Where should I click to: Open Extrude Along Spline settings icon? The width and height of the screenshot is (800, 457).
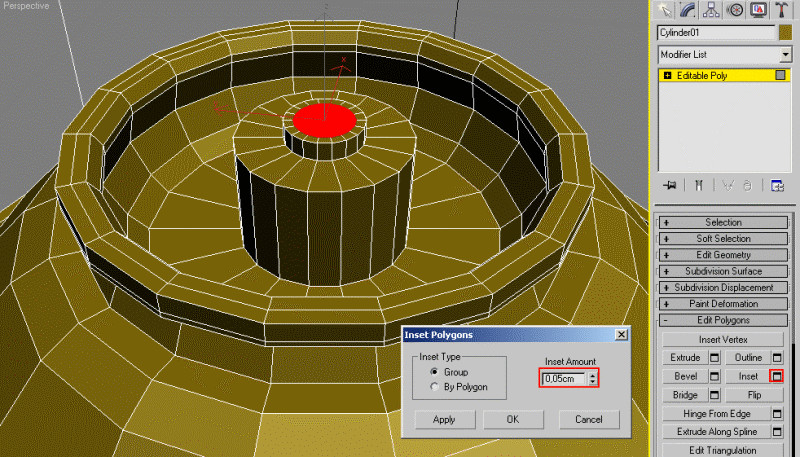pos(777,431)
